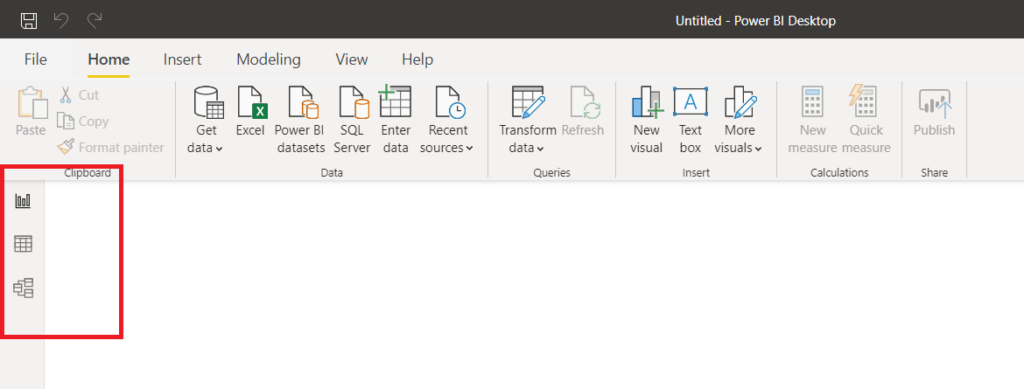Select the Insert ribbon tab
The width and height of the screenshot is (1024, 389).
pyautogui.click(x=182, y=59)
